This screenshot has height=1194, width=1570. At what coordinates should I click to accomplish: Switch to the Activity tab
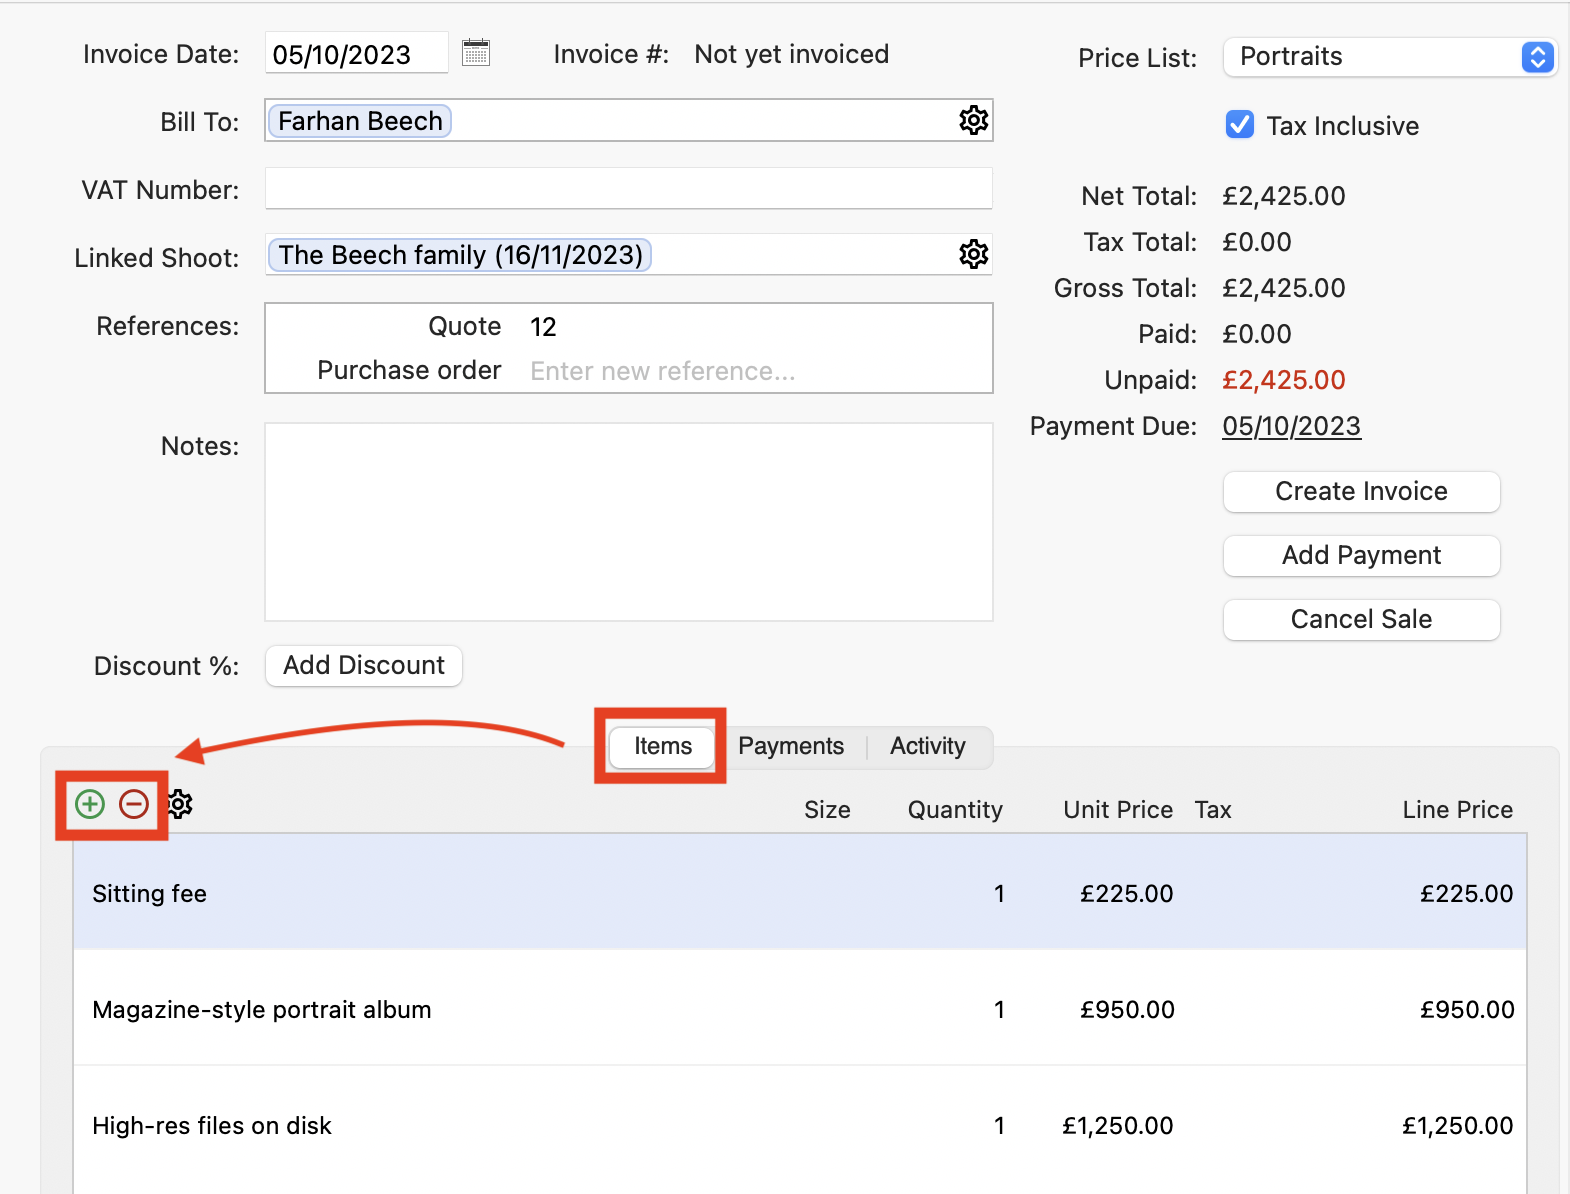pos(927,746)
